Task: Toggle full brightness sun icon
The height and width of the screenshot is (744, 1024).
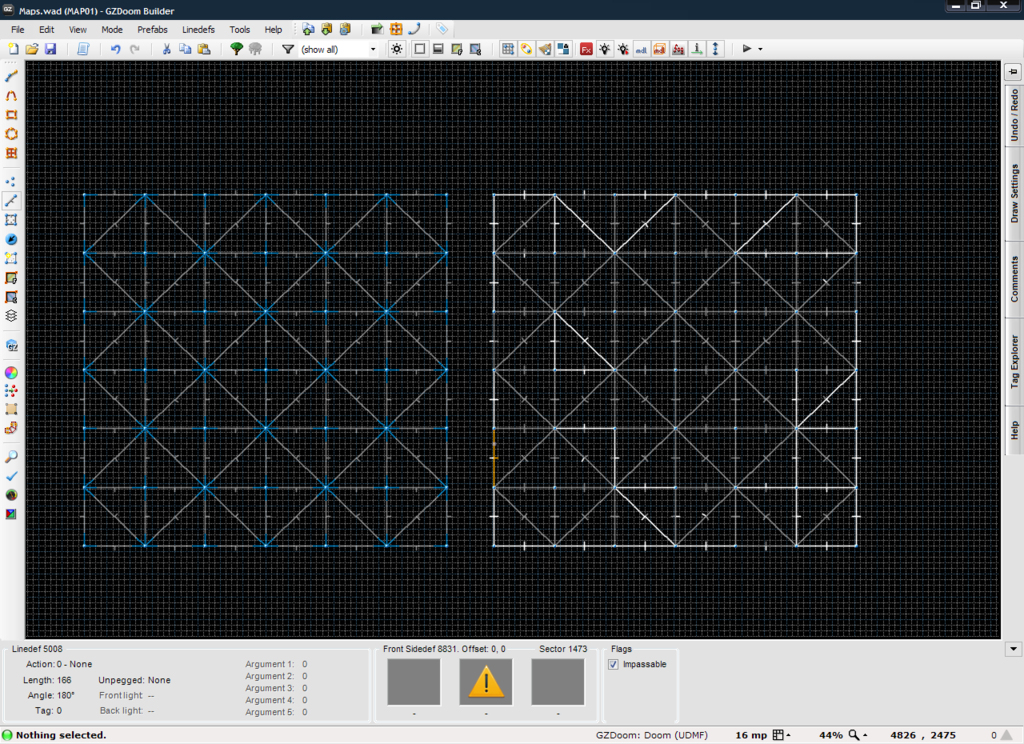Action: [x=396, y=49]
